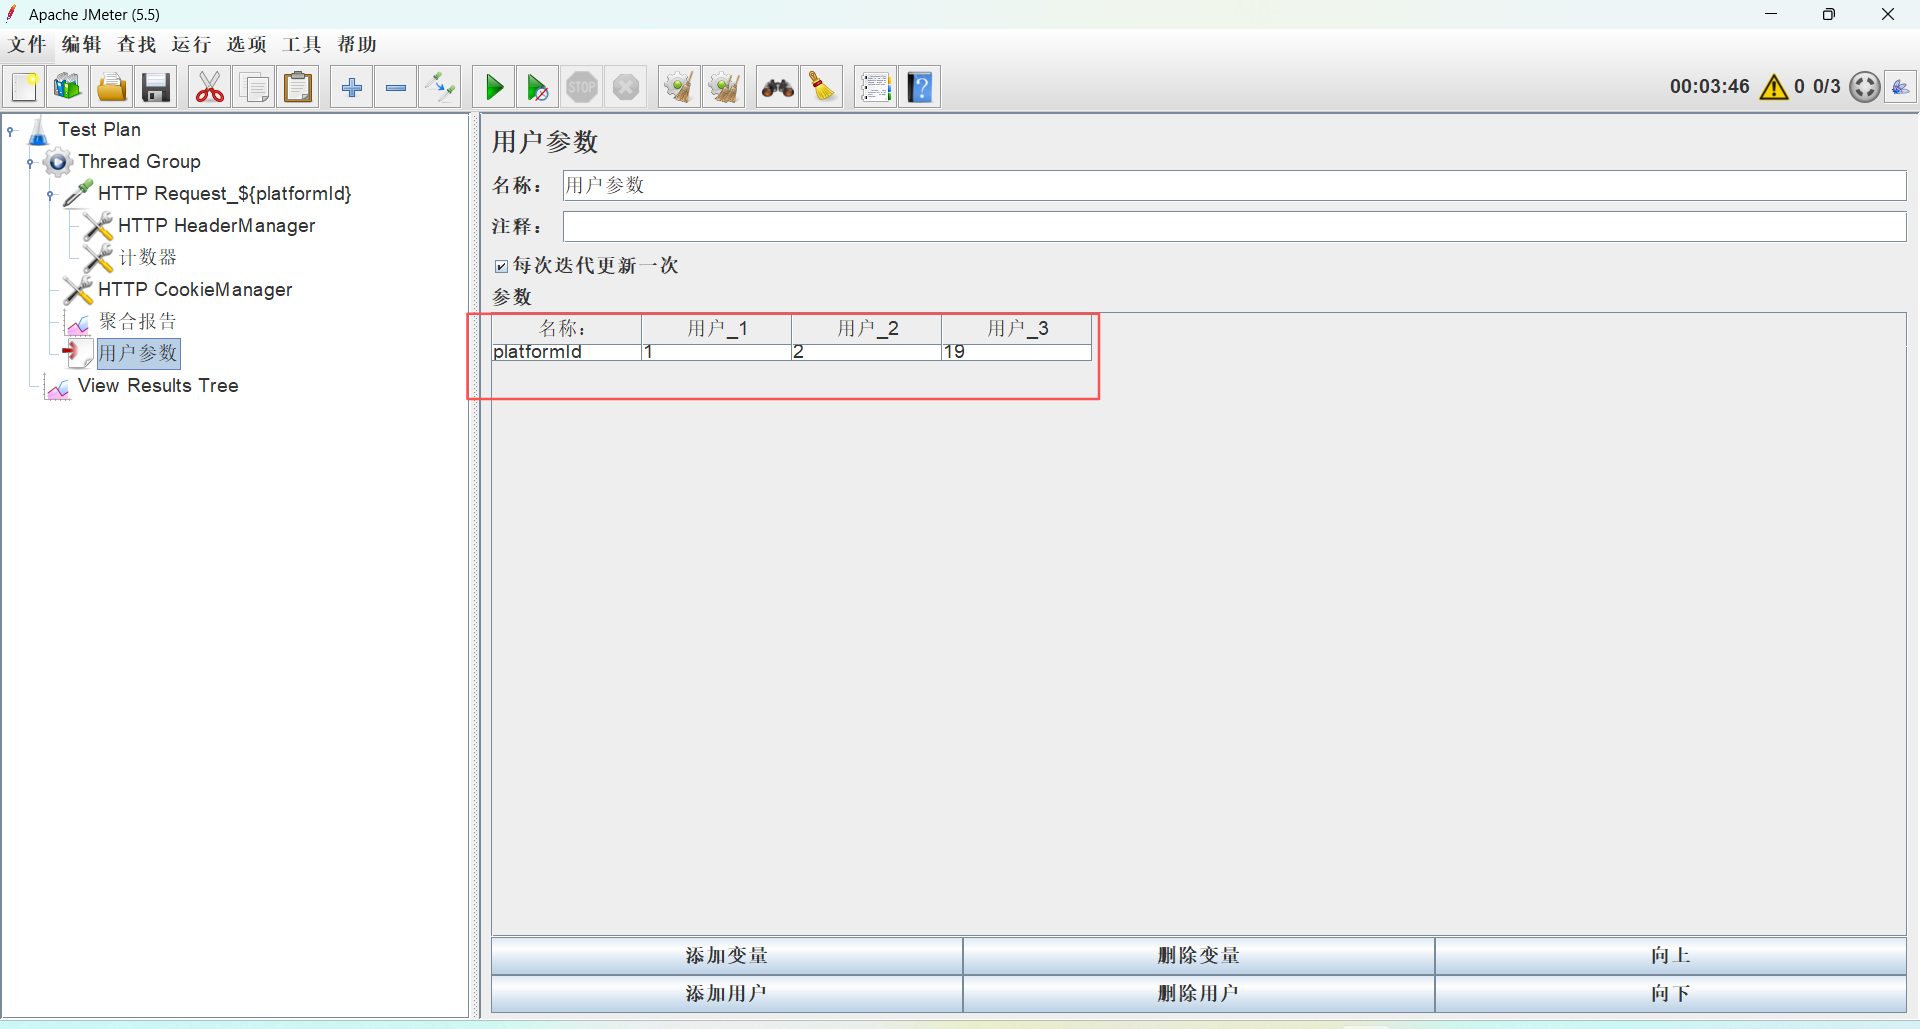1920x1029 pixels.
Task: Select the 计数器 tree item
Action: tap(148, 258)
